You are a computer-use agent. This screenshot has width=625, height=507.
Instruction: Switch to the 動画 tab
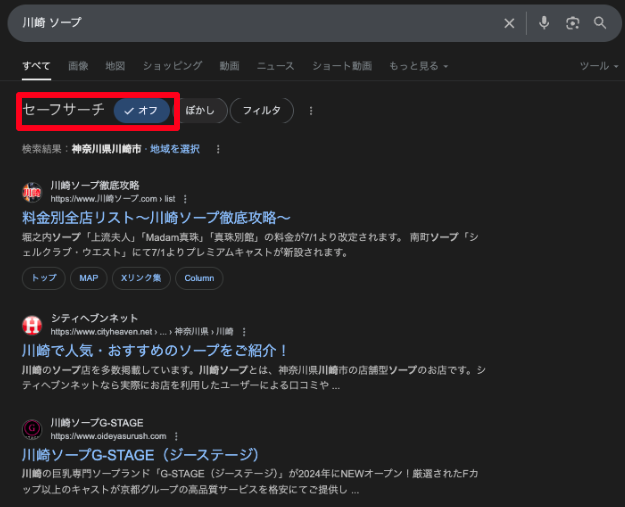(230, 66)
